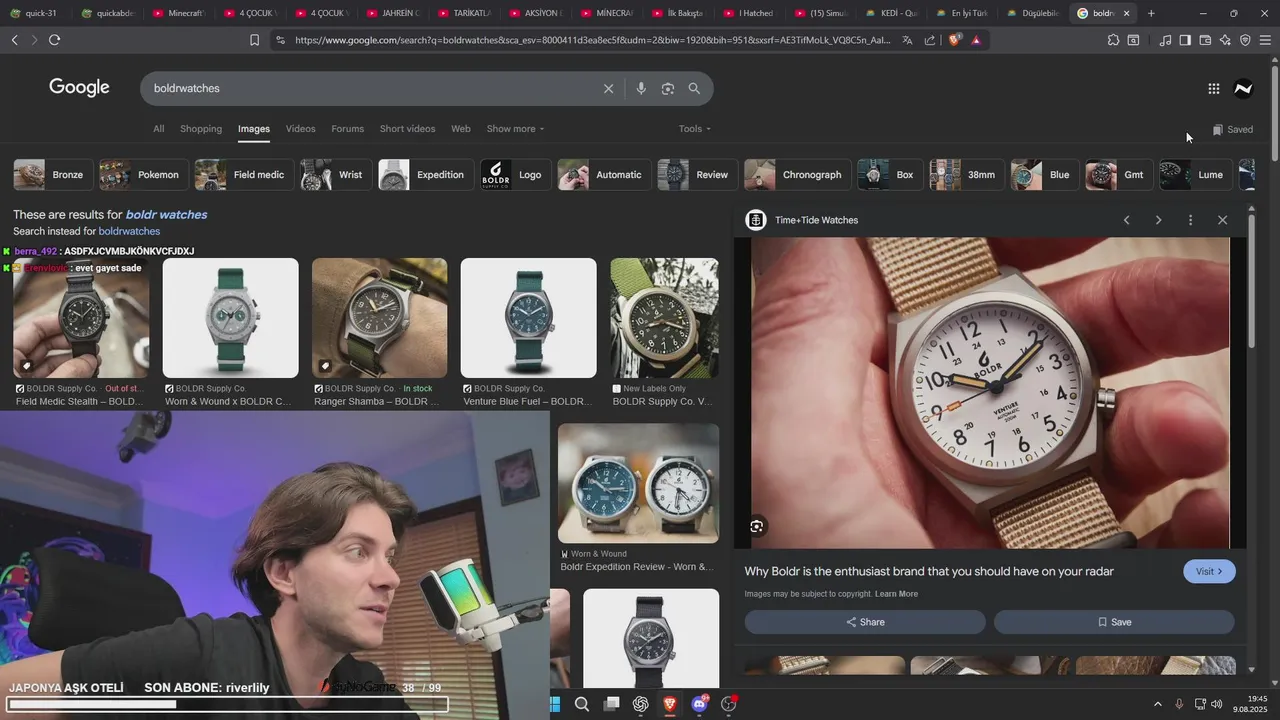Click the browser address bar URL
The height and width of the screenshot is (720, 1280).
592,40
